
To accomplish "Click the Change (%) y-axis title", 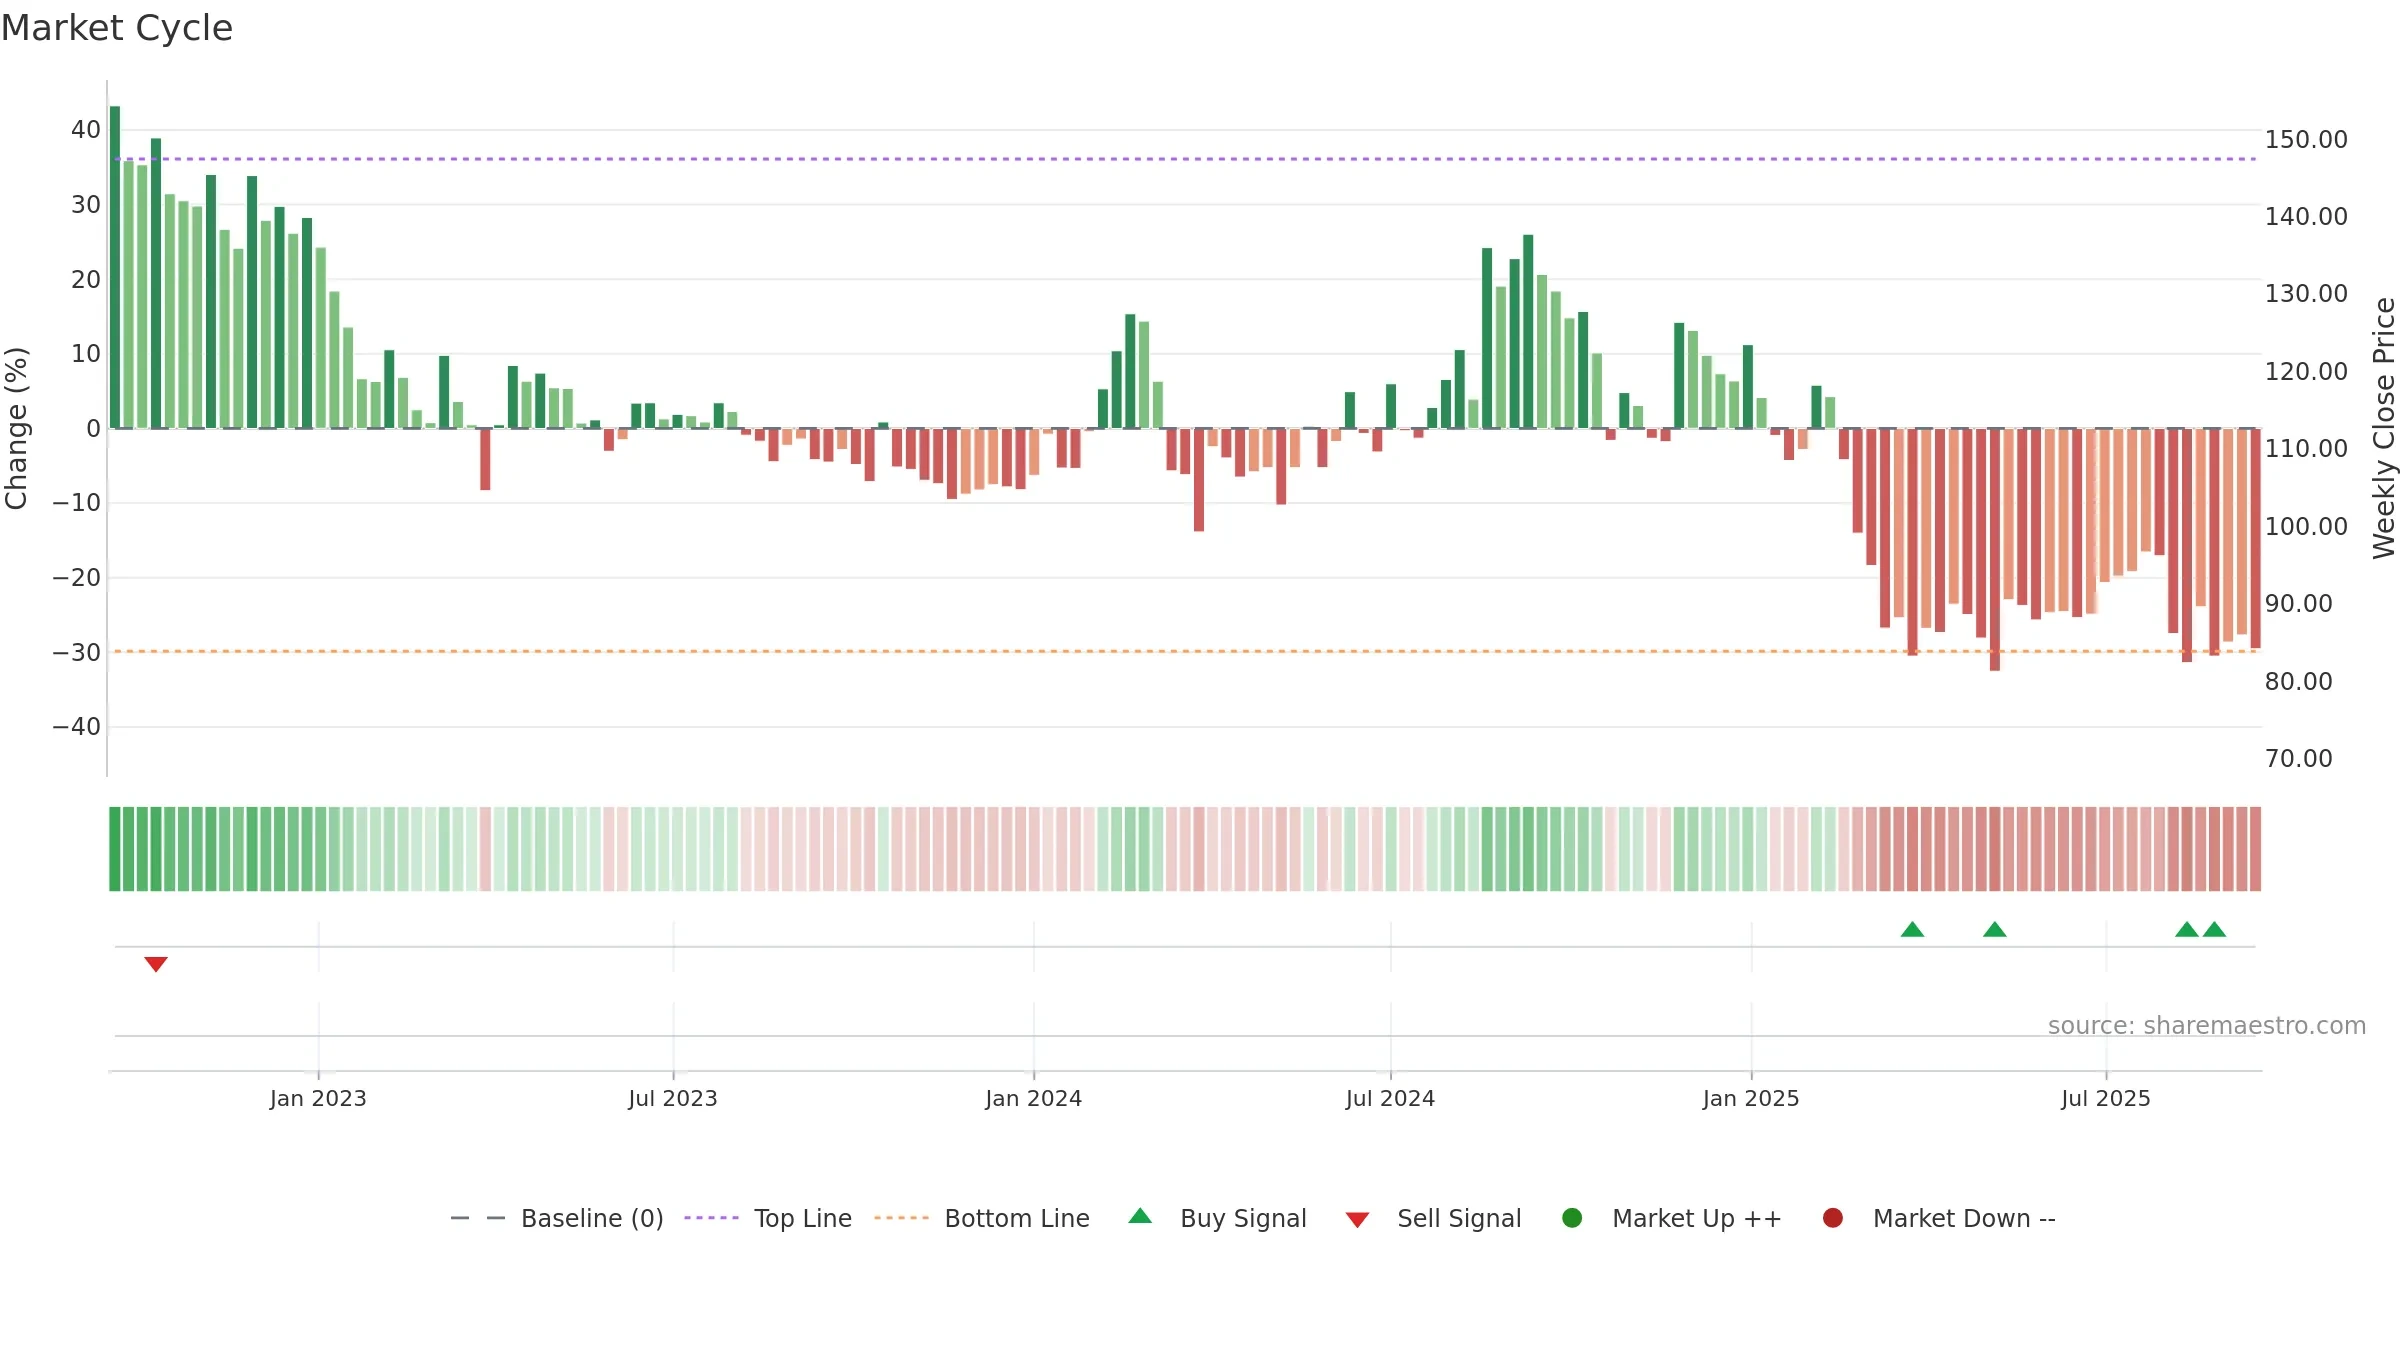I will click(16, 428).
